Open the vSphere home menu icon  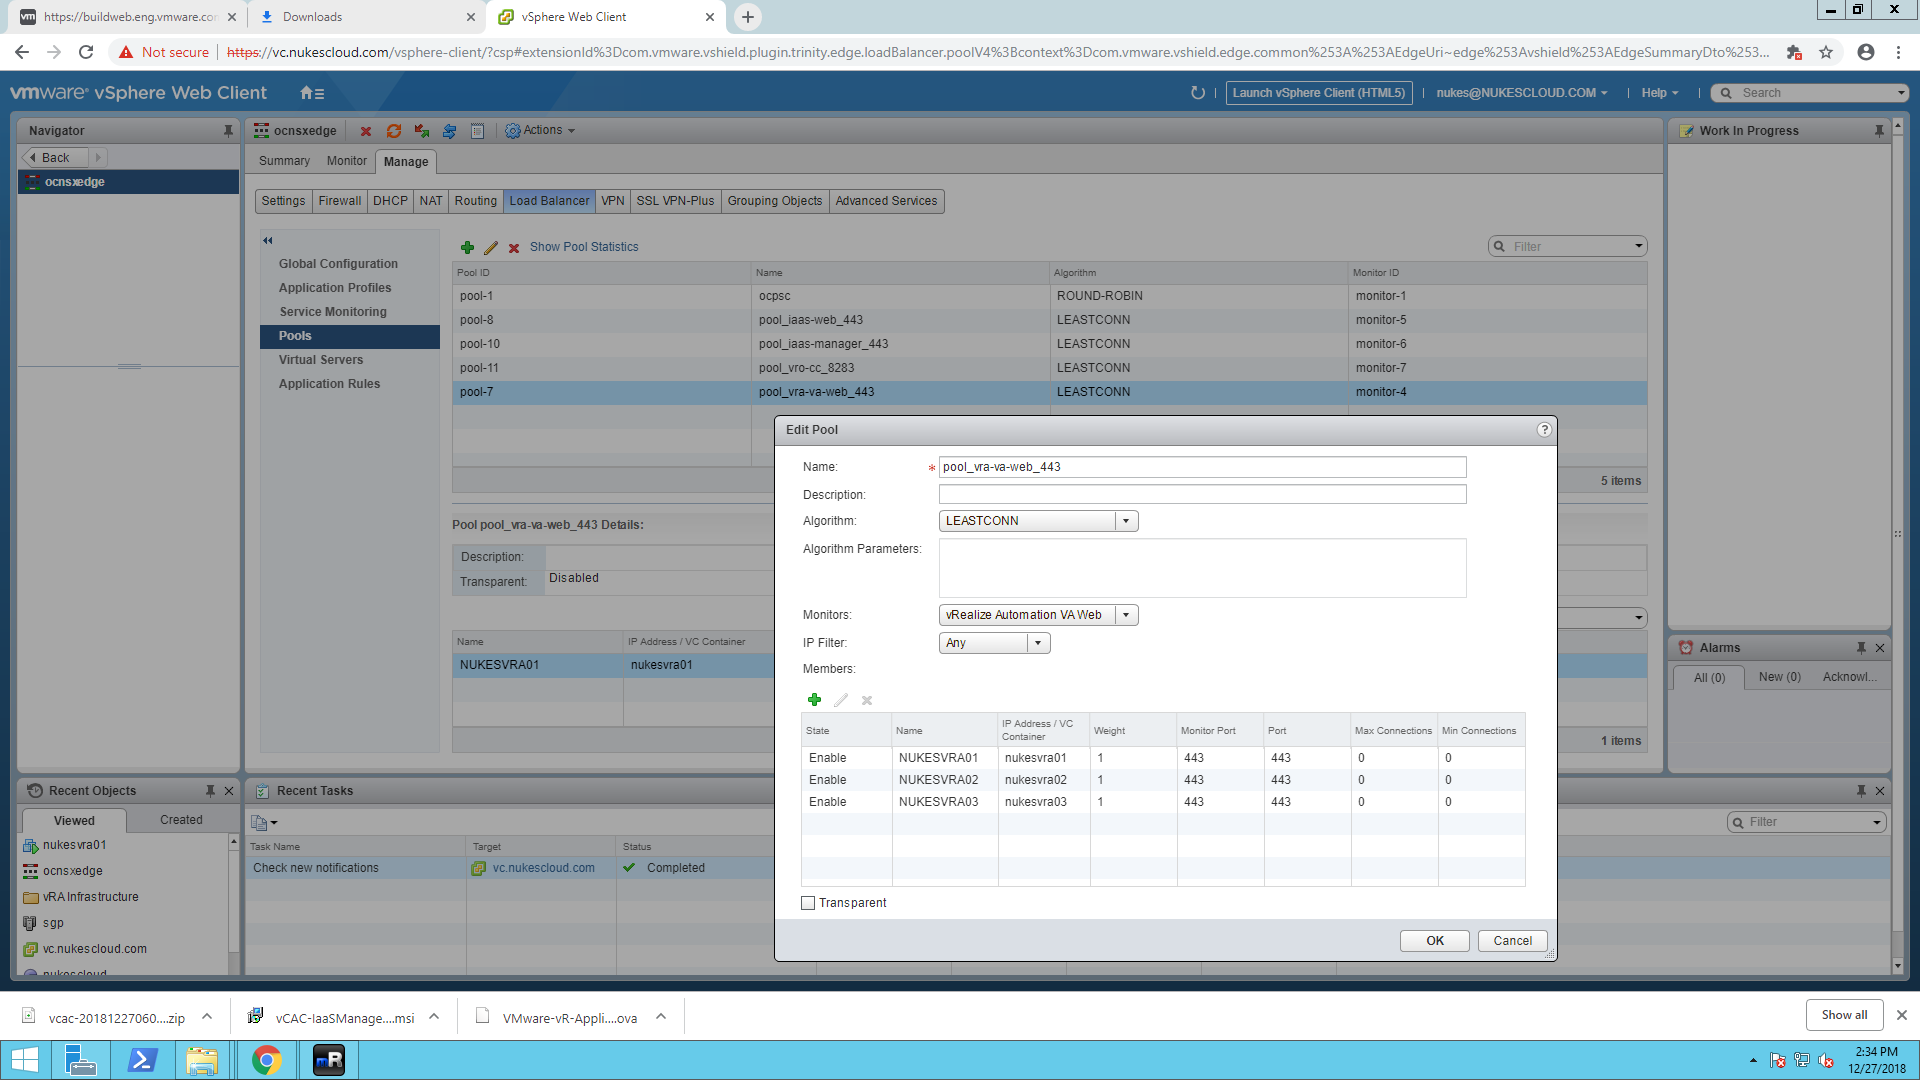click(x=312, y=93)
